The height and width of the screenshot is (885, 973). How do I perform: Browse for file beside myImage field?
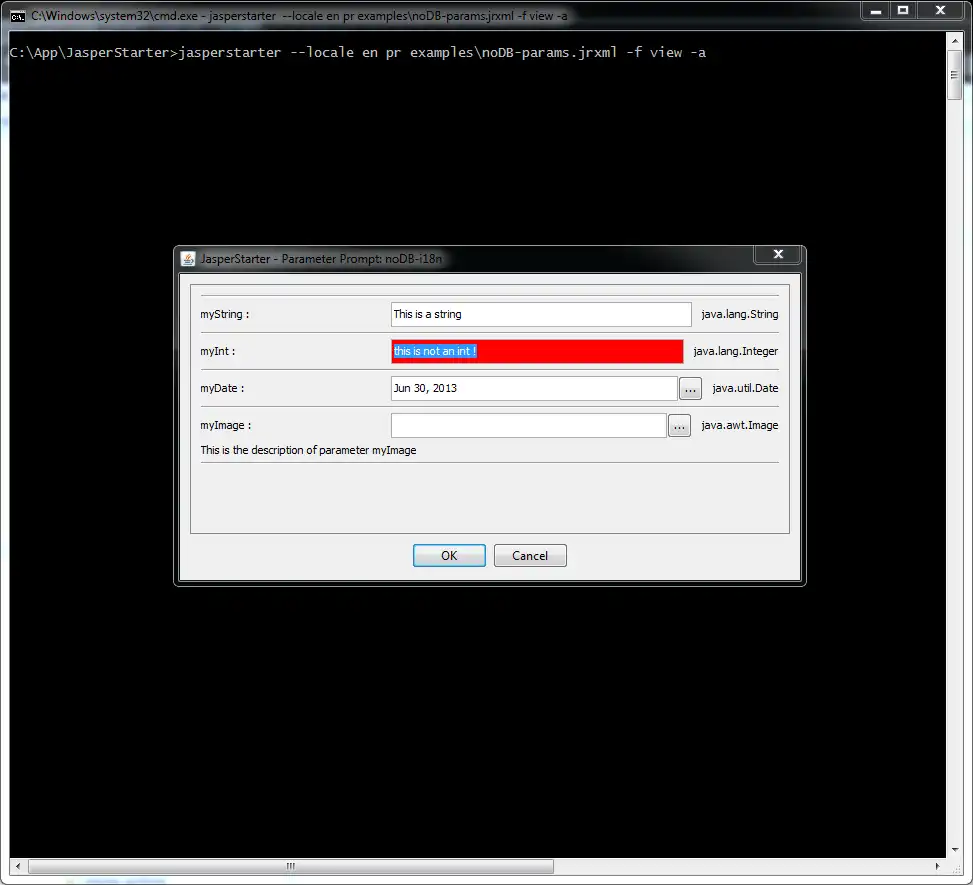[679, 426]
